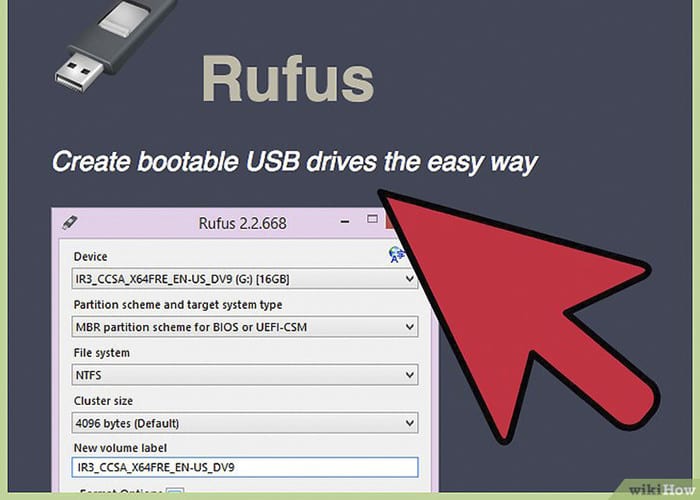This screenshot has height=500, width=700.
Task: Click the 'File system' label
Action: [x=102, y=353]
